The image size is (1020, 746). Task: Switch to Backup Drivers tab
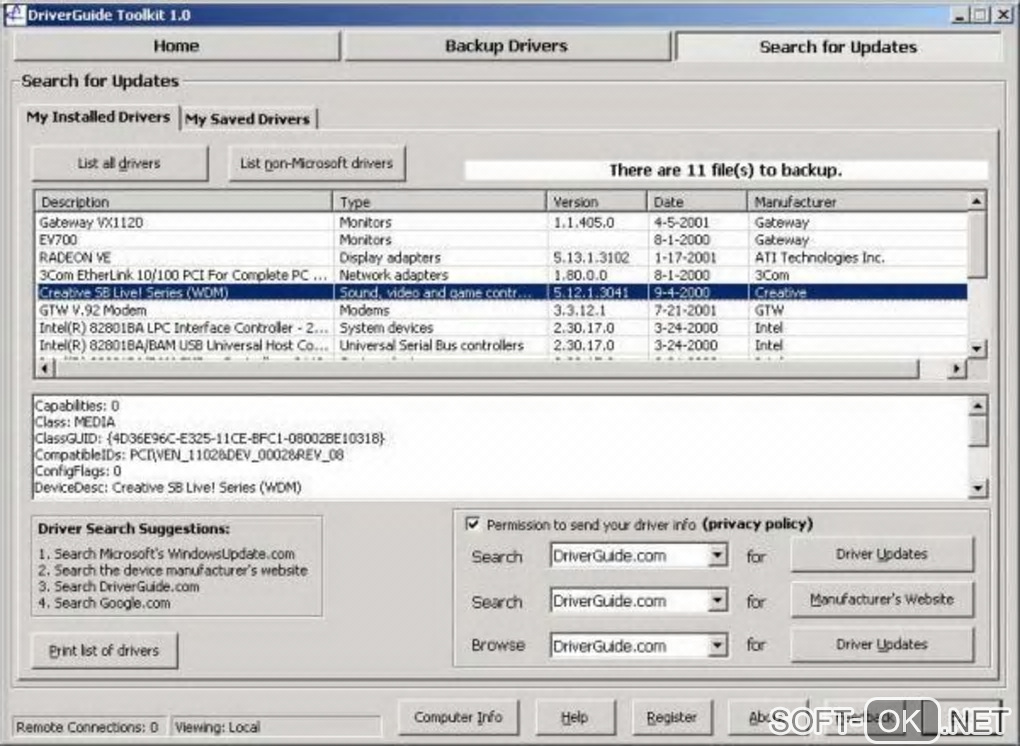(506, 46)
